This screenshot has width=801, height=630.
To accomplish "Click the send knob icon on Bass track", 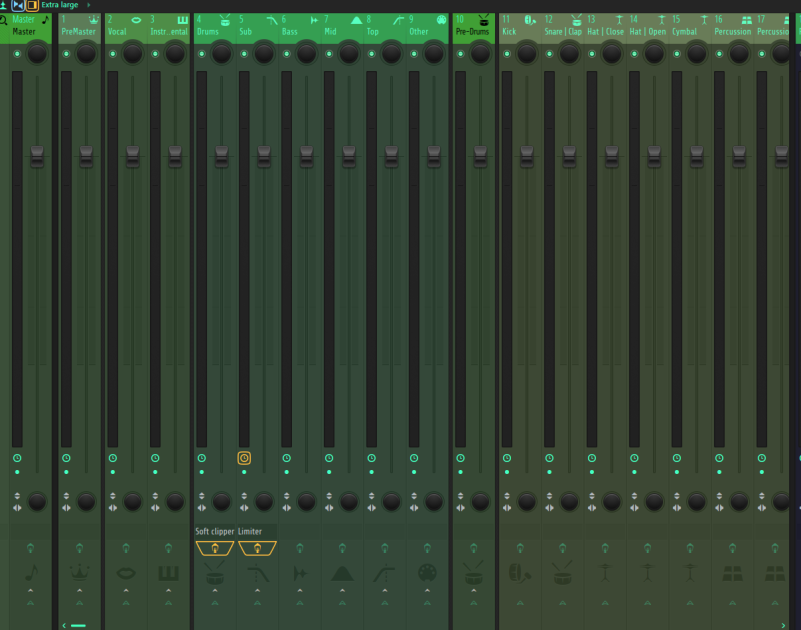I will 300,548.
